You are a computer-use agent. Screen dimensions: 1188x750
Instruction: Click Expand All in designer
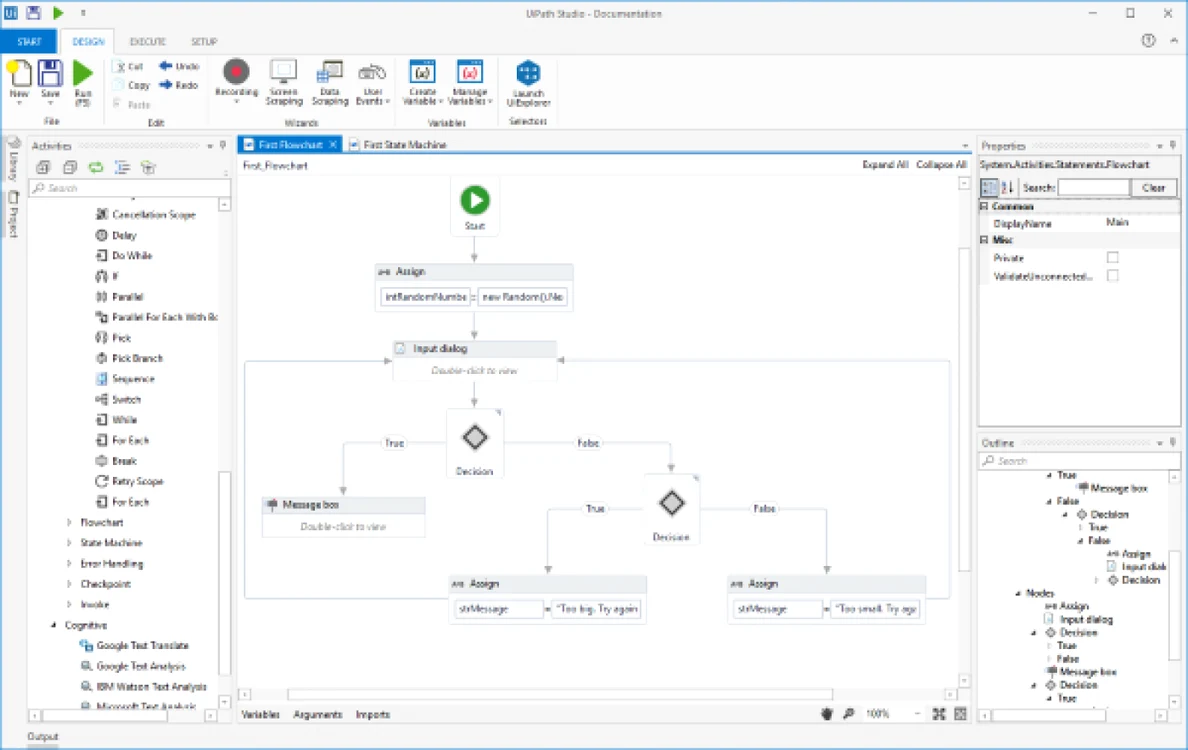pos(885,164)
